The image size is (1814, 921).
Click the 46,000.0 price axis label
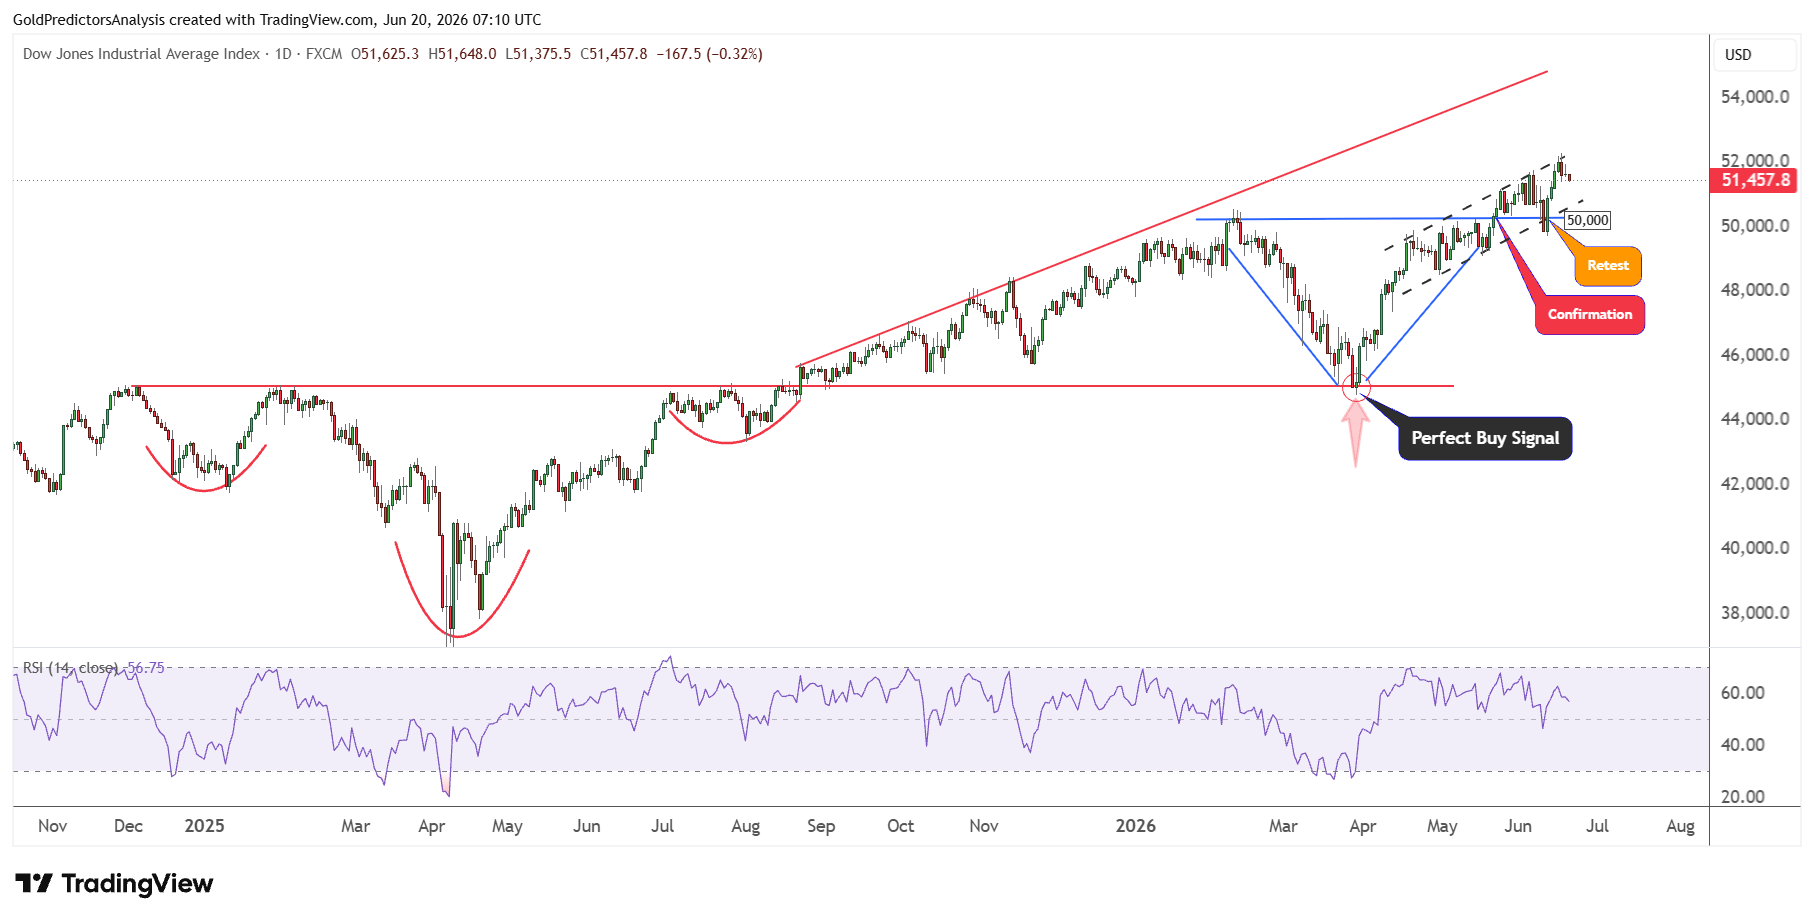pyautogui.click(x=1755, y=355)
